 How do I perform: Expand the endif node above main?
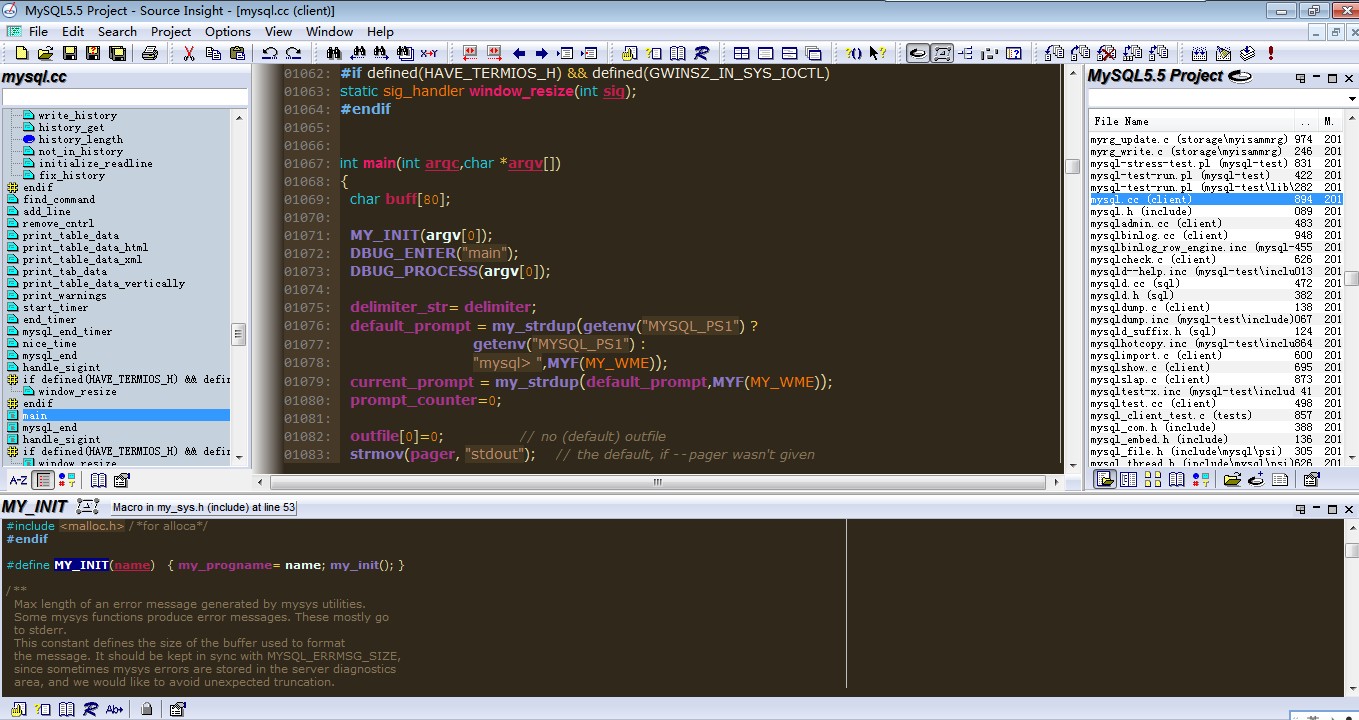(x=13, y=403)
